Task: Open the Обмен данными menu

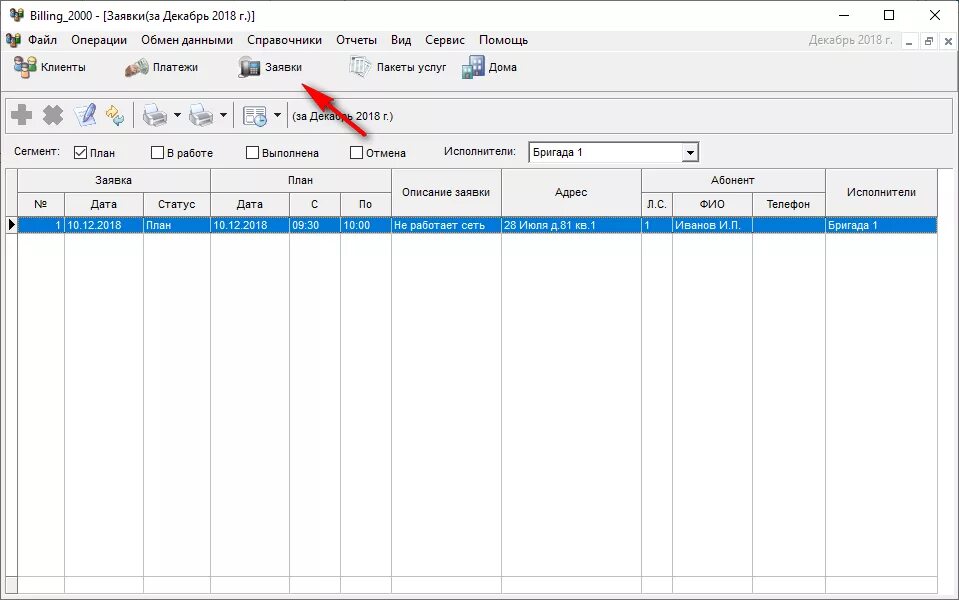Action: click(187, 40)
